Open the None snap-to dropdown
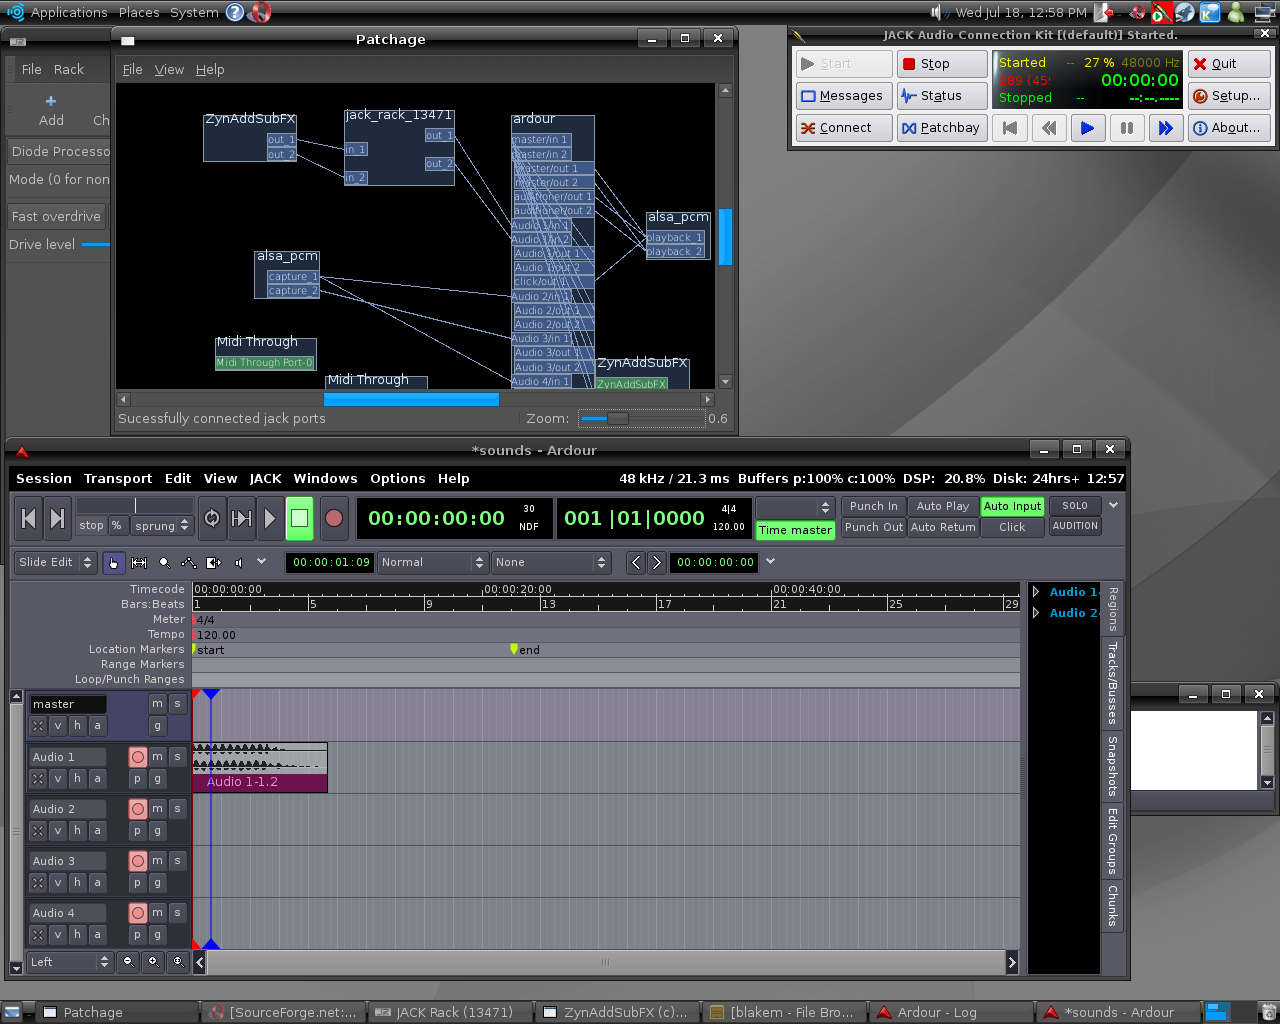Screen dimensions: 1280x1024 [550, 562]
